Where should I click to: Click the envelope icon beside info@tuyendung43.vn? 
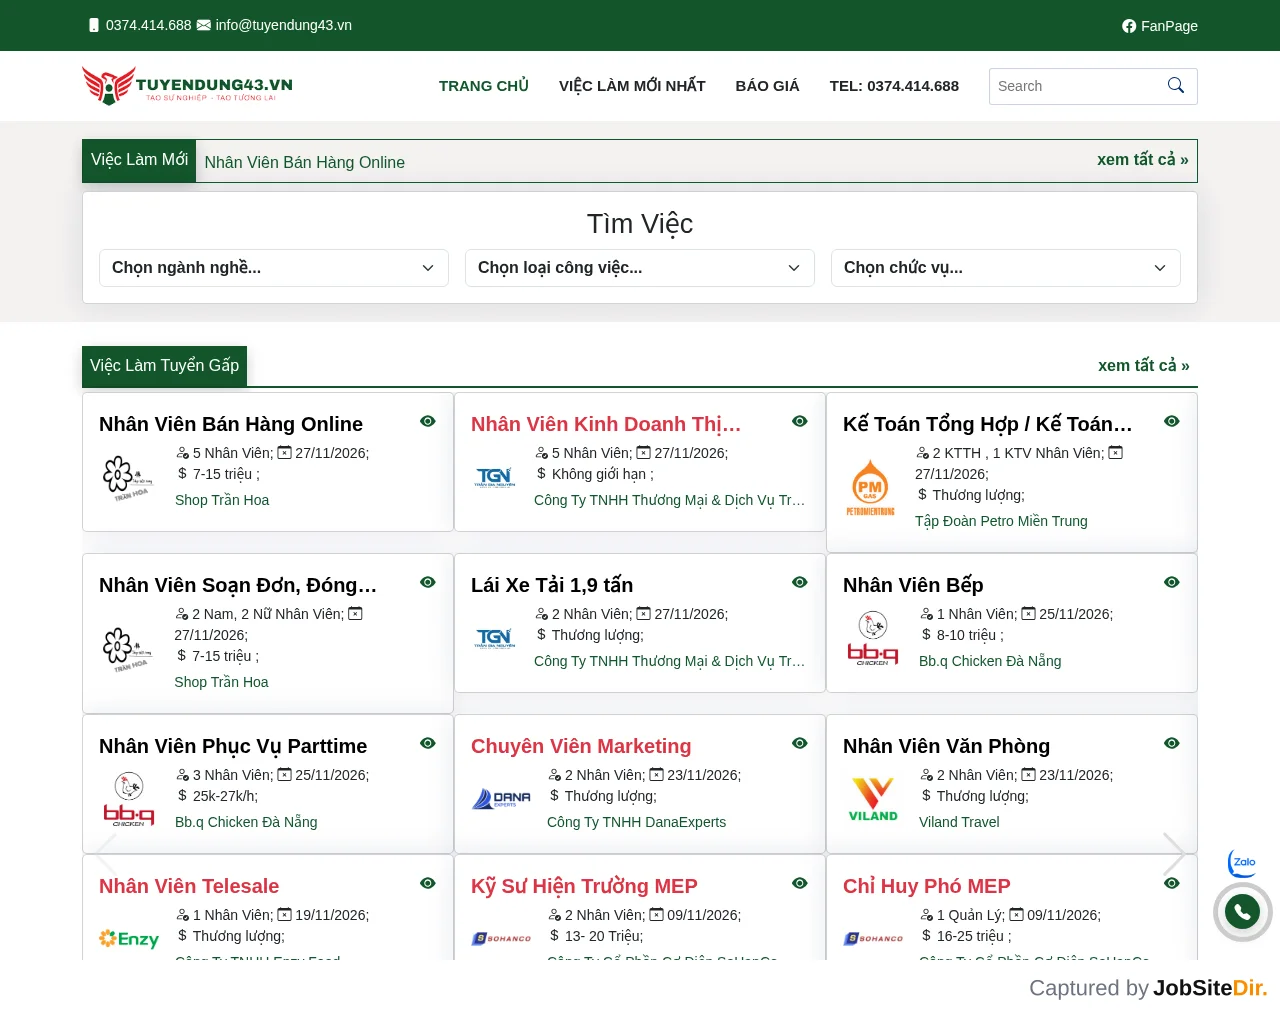tap(204, 25)
